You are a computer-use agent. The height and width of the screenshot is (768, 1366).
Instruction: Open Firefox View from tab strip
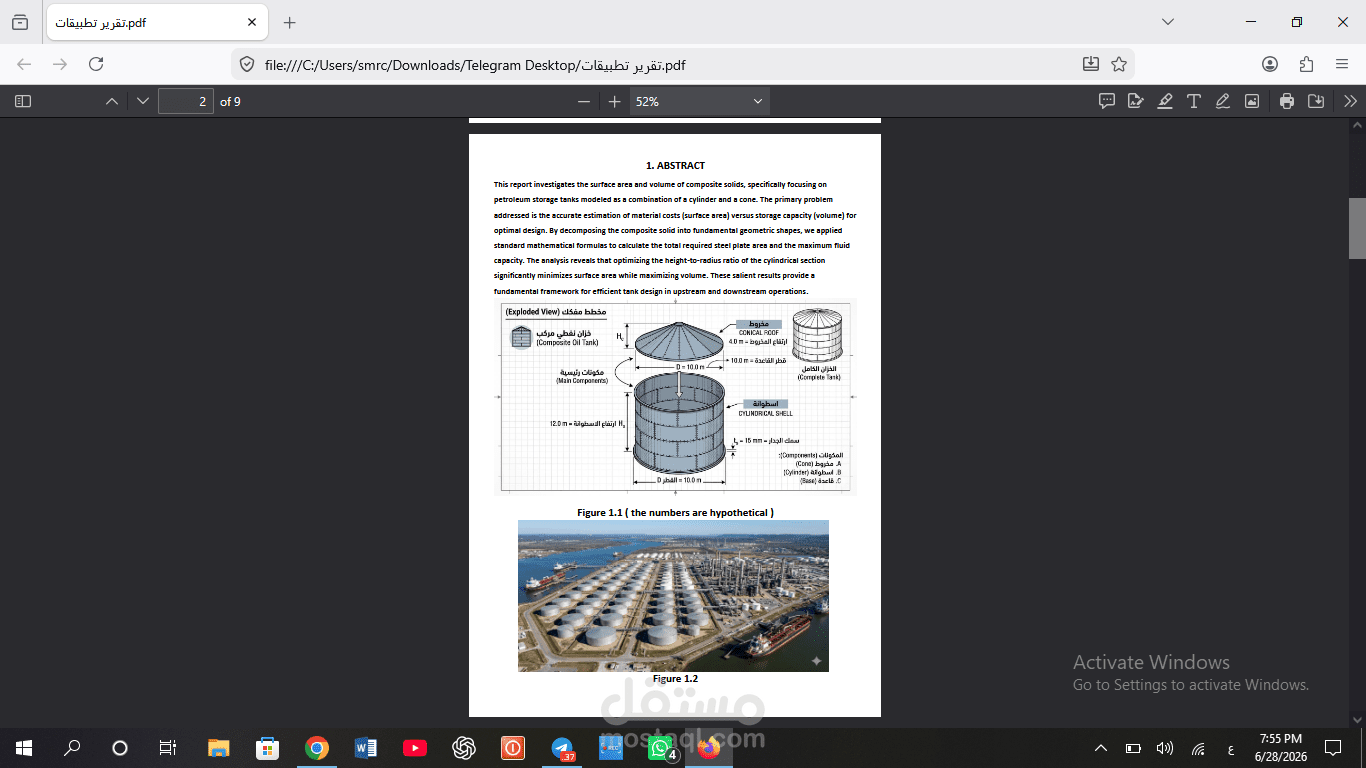pyautogui.click(x=20, y=22)
